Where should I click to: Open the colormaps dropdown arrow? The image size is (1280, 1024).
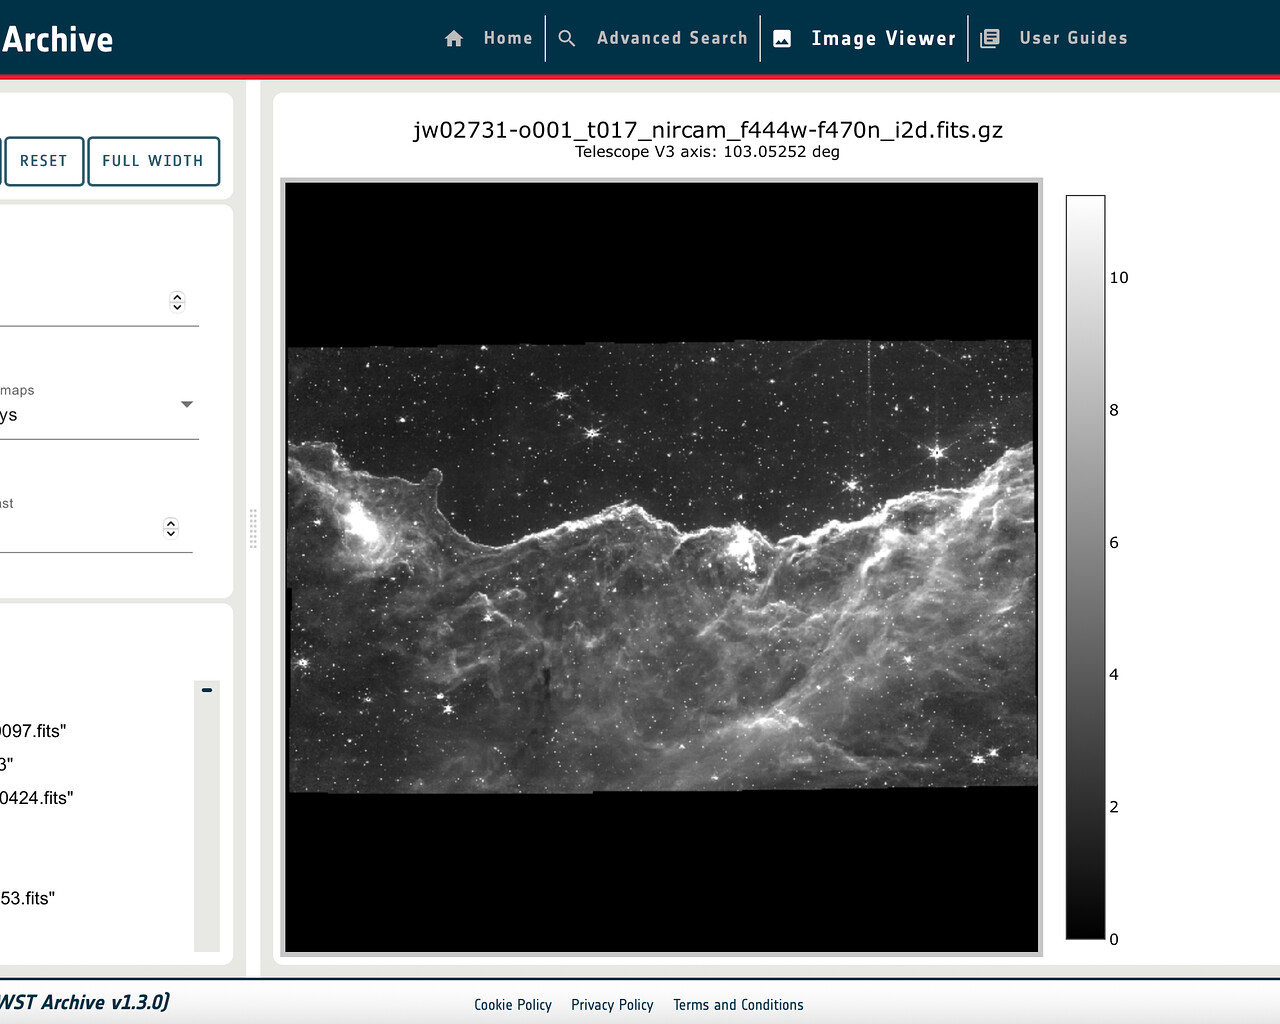pyautogui.click(x=186, y=404)
